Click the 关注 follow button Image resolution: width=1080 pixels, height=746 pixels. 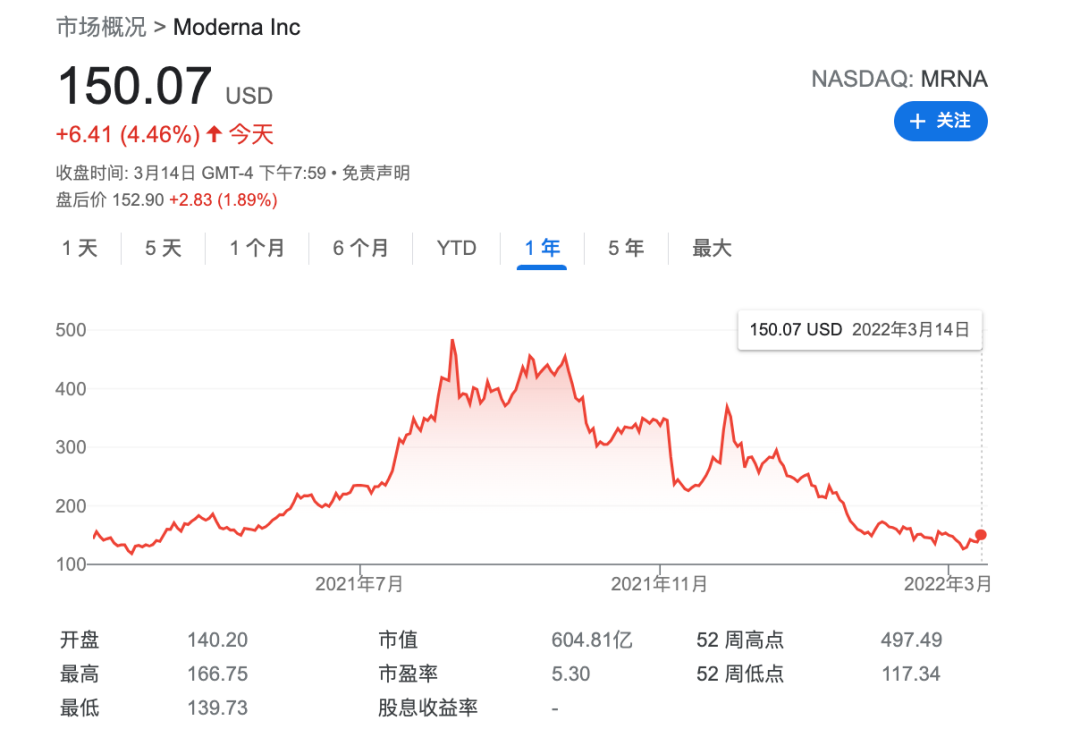940,121
